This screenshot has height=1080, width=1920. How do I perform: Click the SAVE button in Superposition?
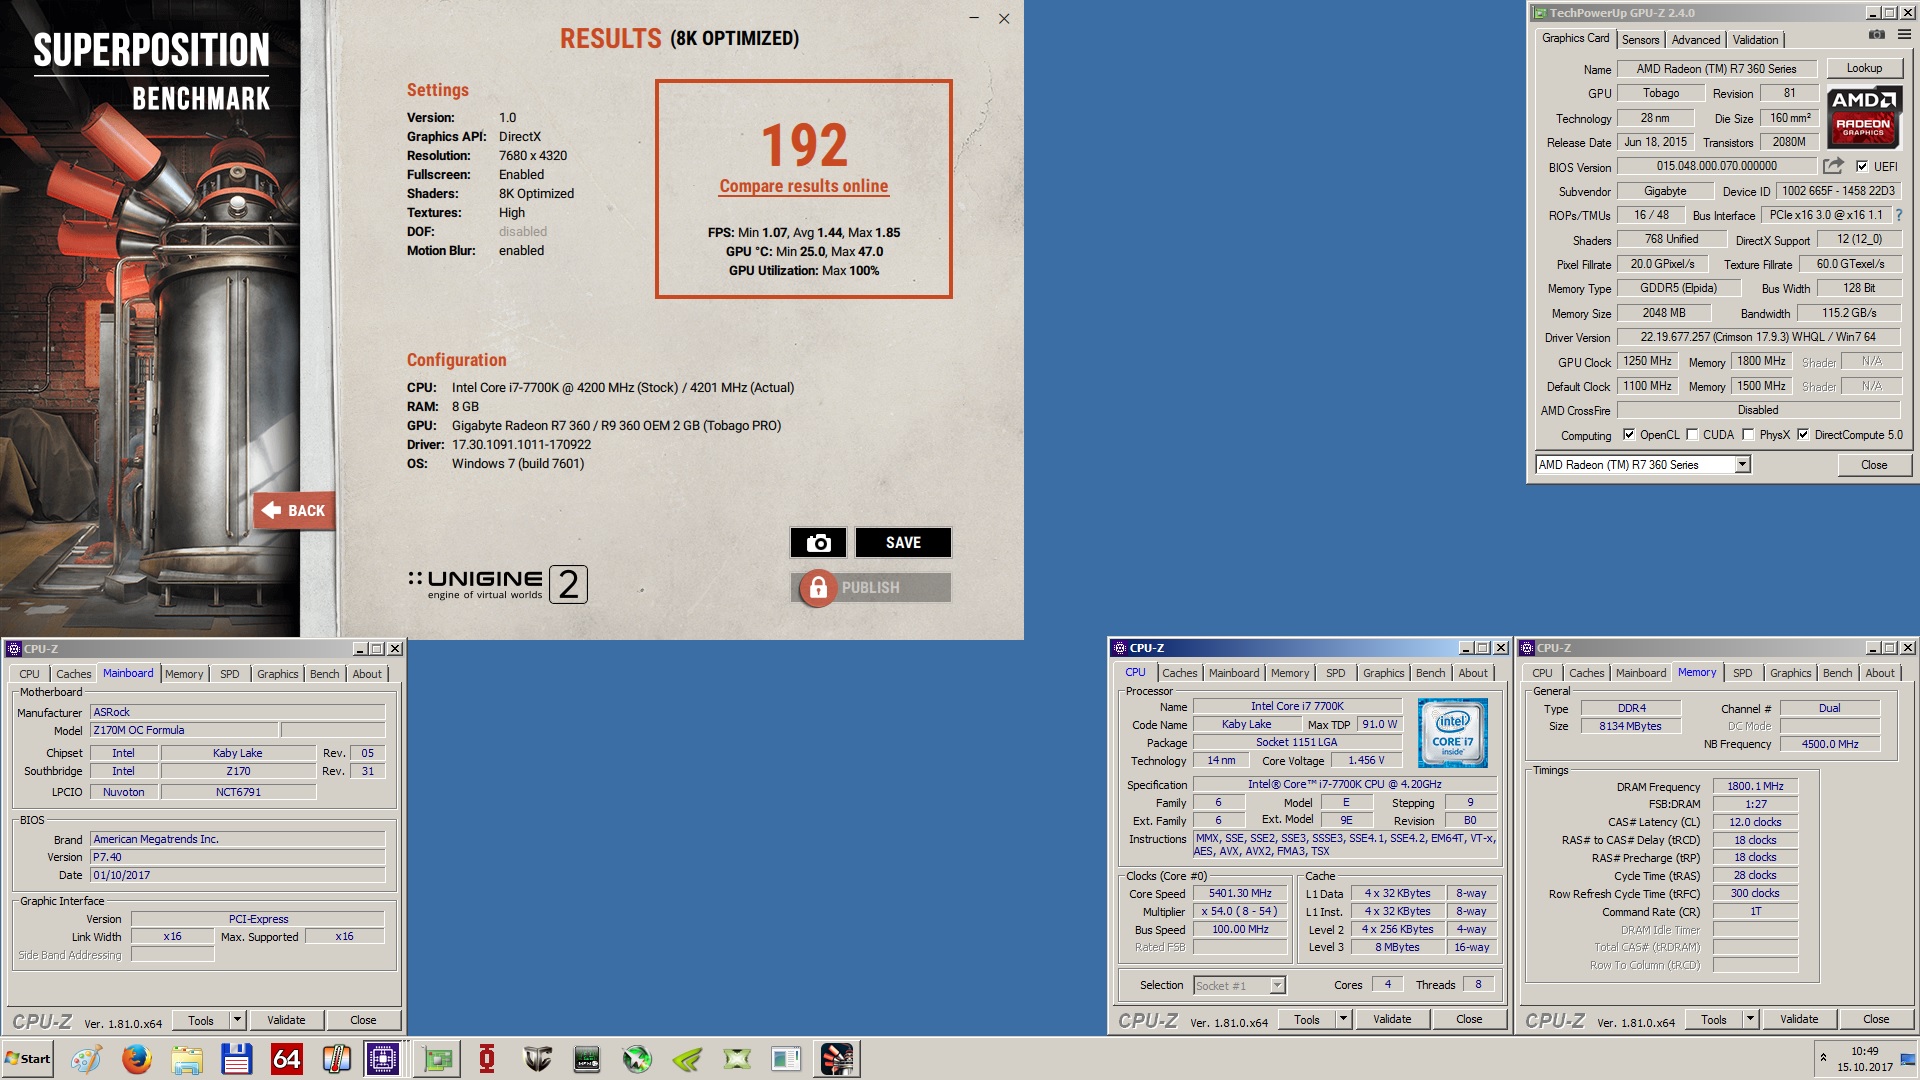click(x=903, y=542)
